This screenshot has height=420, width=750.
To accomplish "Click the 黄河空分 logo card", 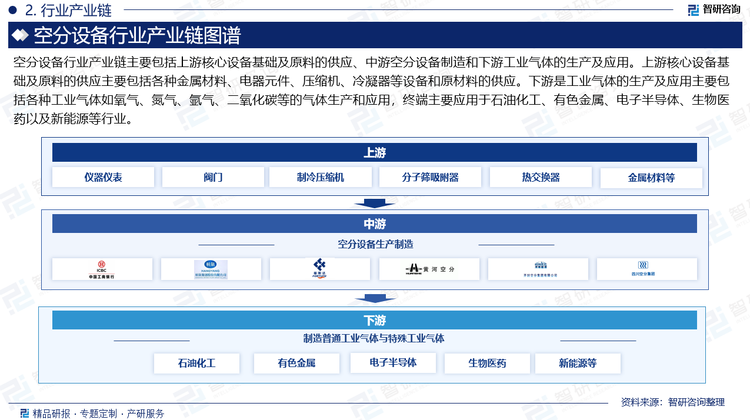I will (x=429, y=269).
